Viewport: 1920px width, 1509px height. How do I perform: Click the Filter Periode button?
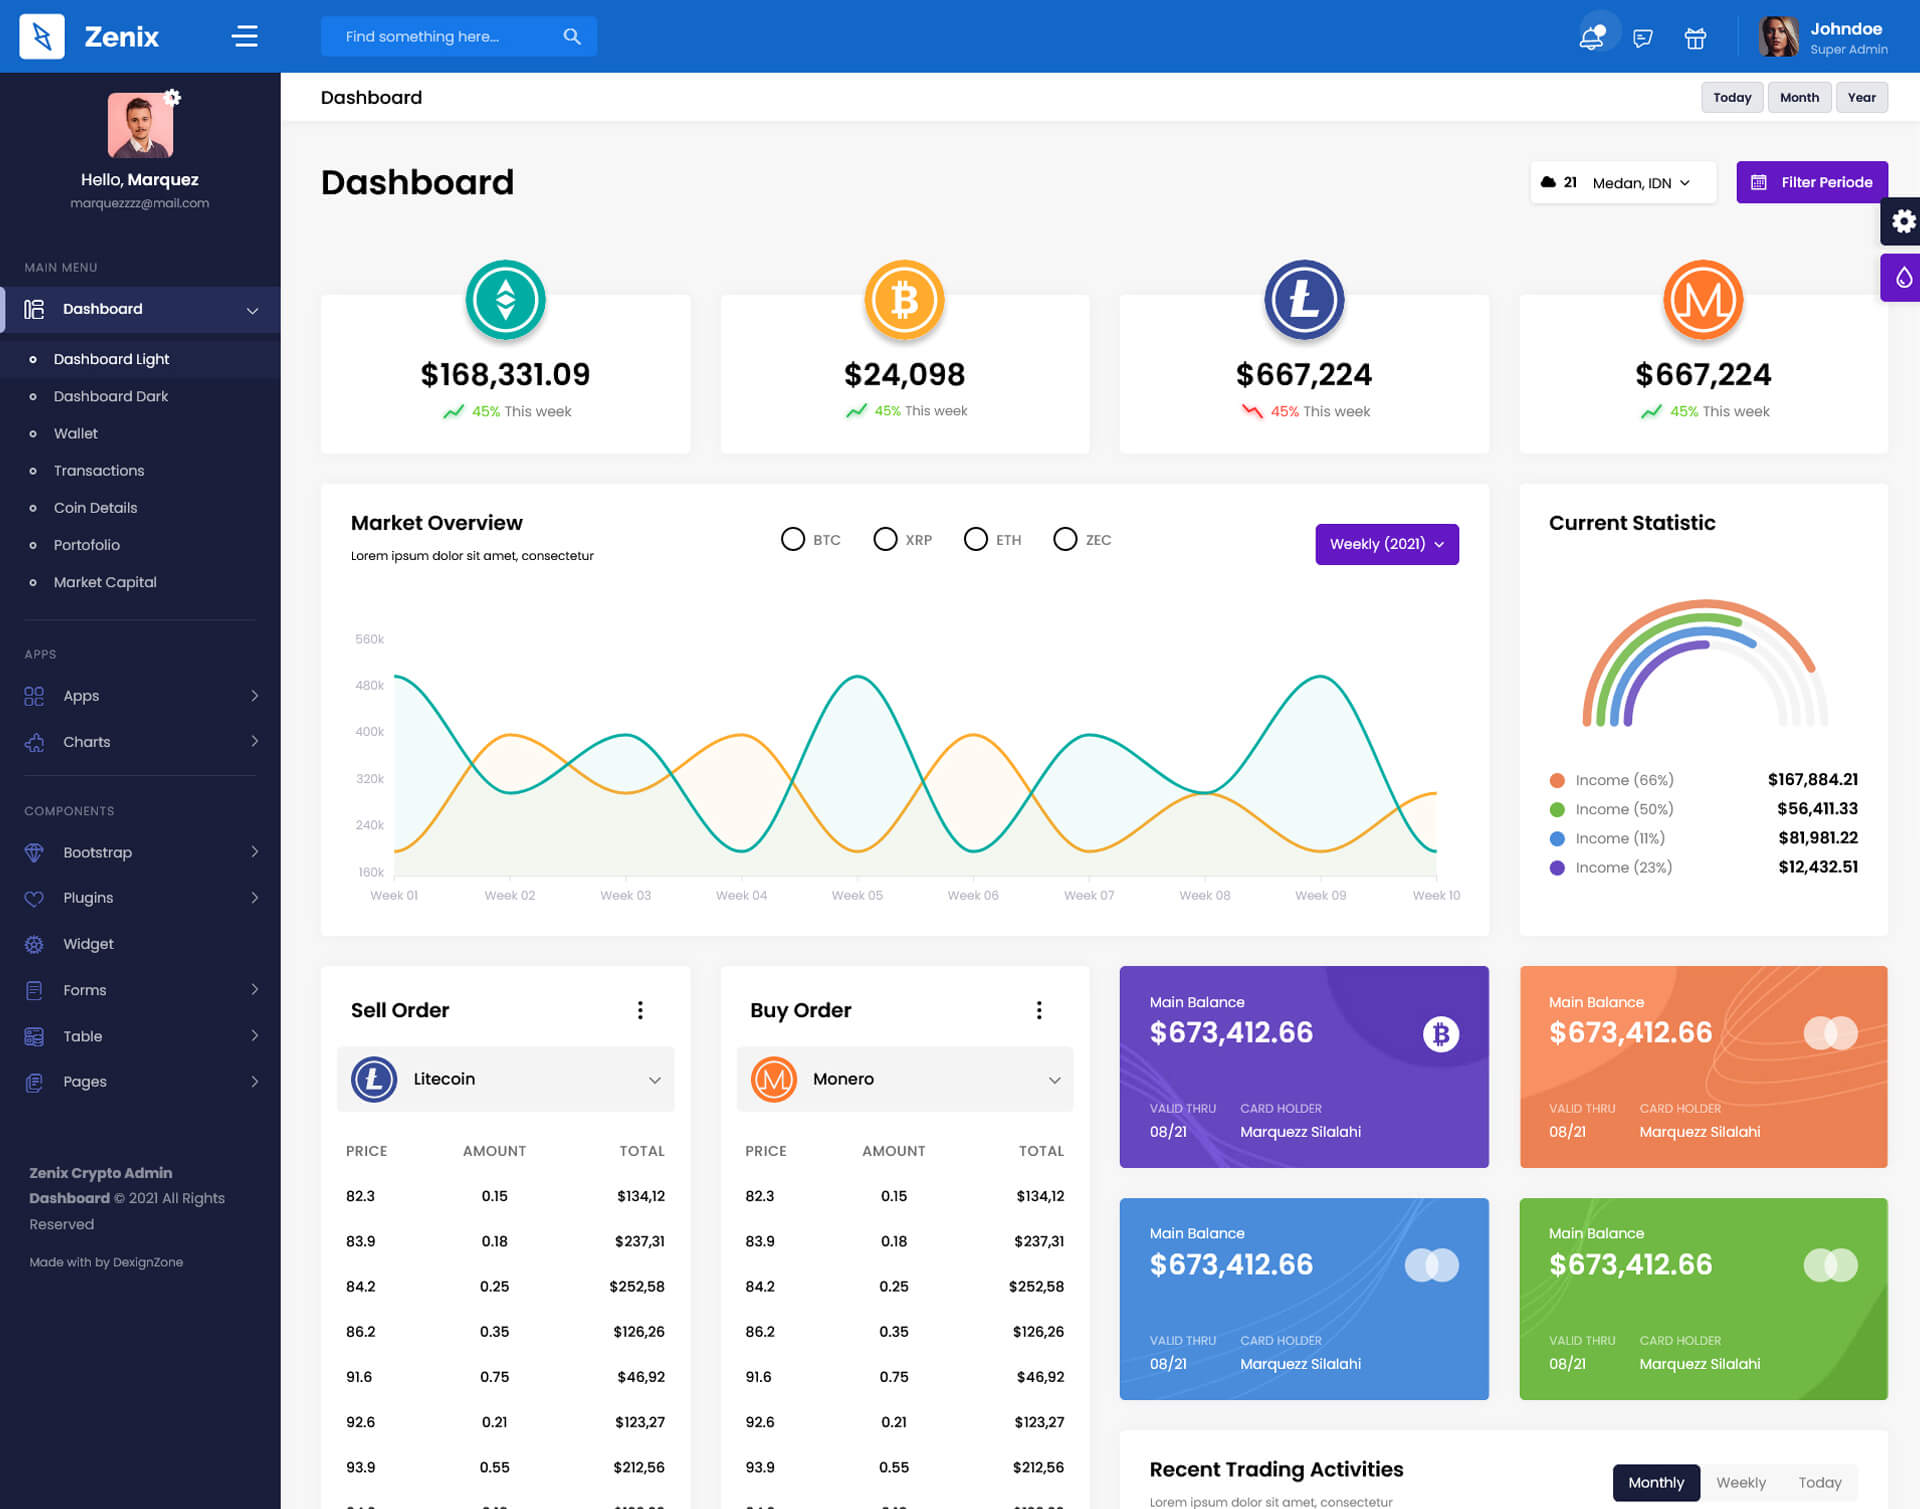(x=1811, y=182)
